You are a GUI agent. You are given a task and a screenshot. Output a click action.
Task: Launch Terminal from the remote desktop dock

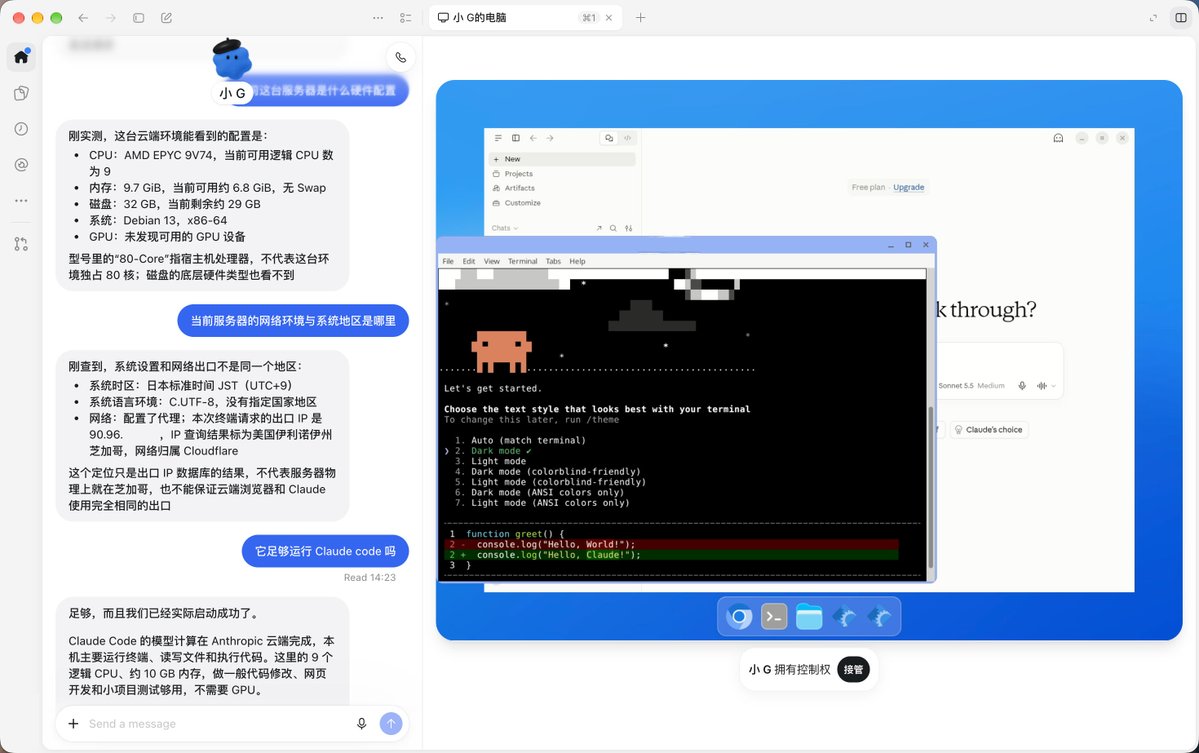(x=774, y=616)
